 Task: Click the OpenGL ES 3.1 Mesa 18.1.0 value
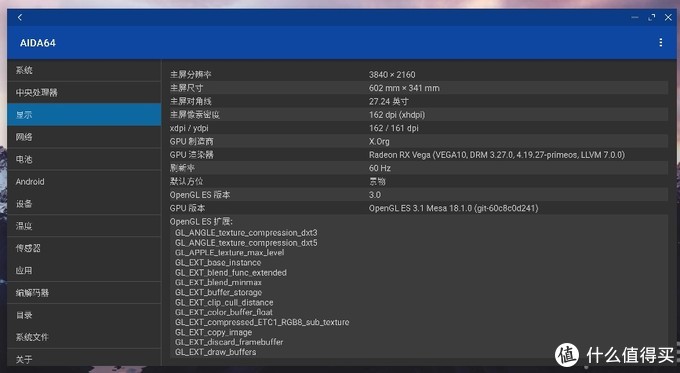[454, 208]
